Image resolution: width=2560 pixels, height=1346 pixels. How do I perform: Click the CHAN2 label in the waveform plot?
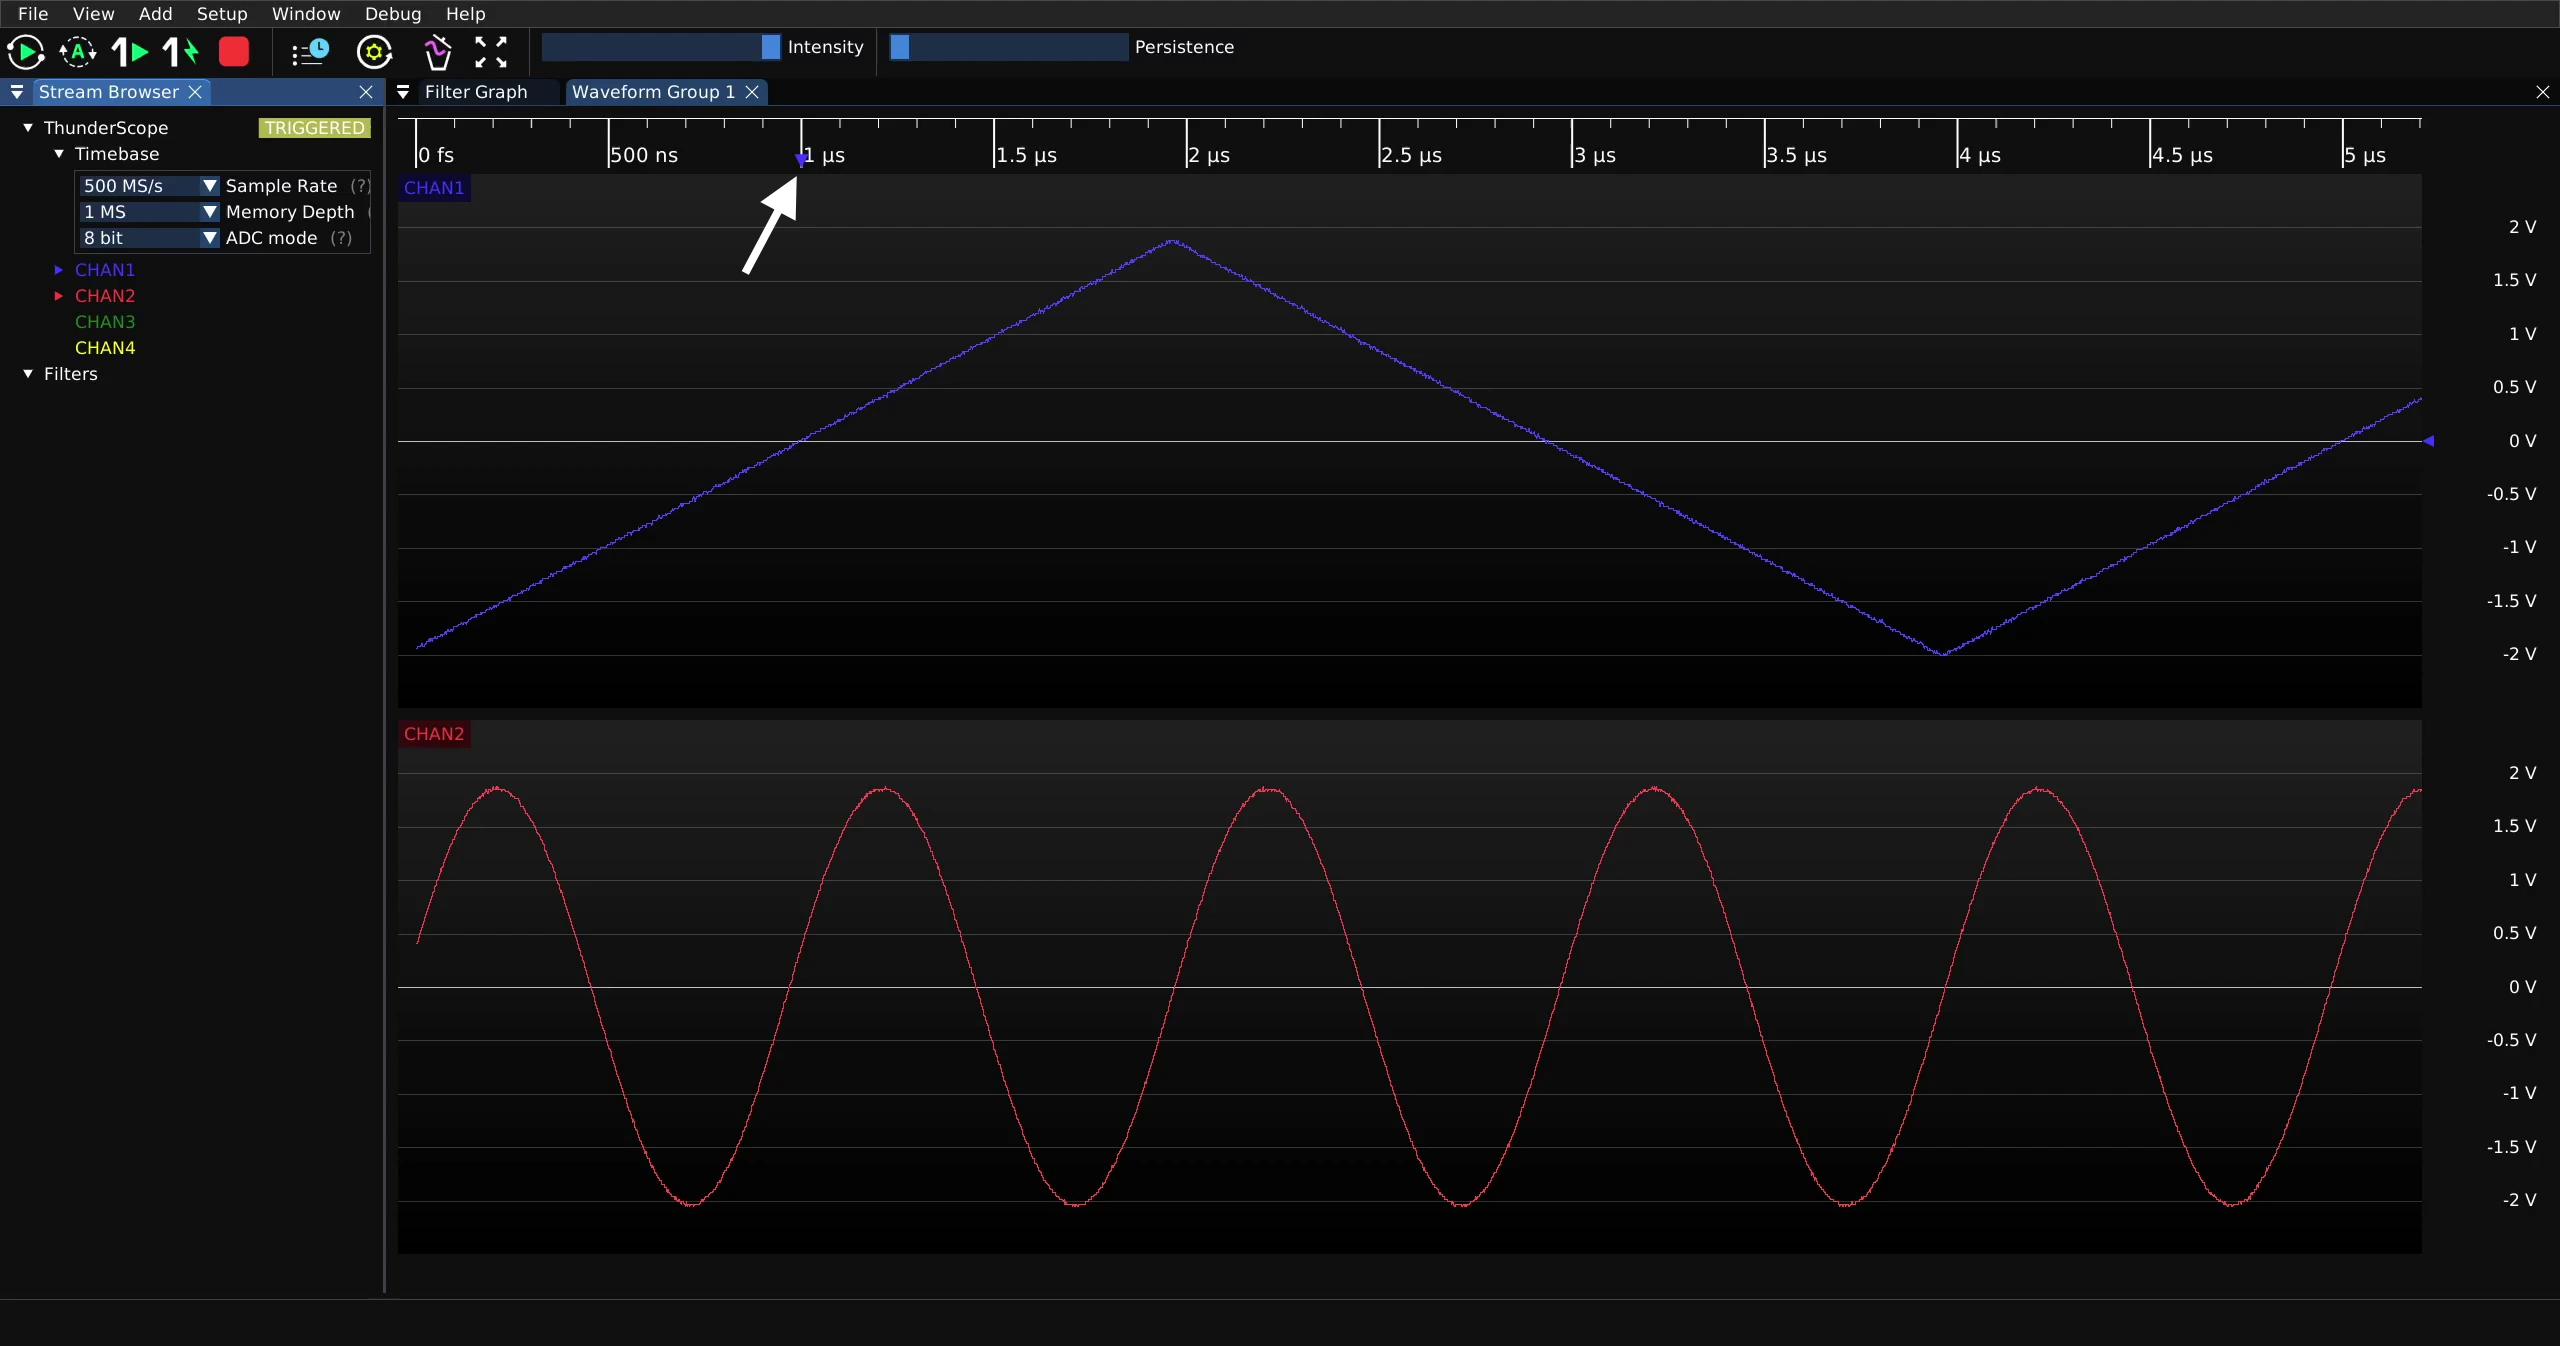[434, 734]
